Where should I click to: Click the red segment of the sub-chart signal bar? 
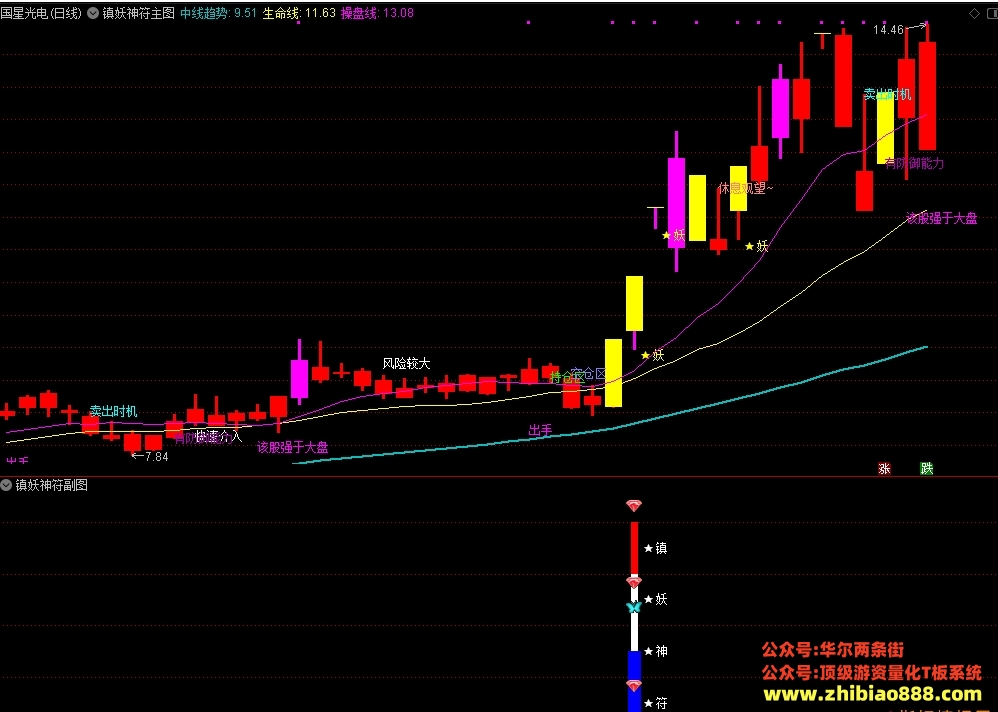coord(634,549)
